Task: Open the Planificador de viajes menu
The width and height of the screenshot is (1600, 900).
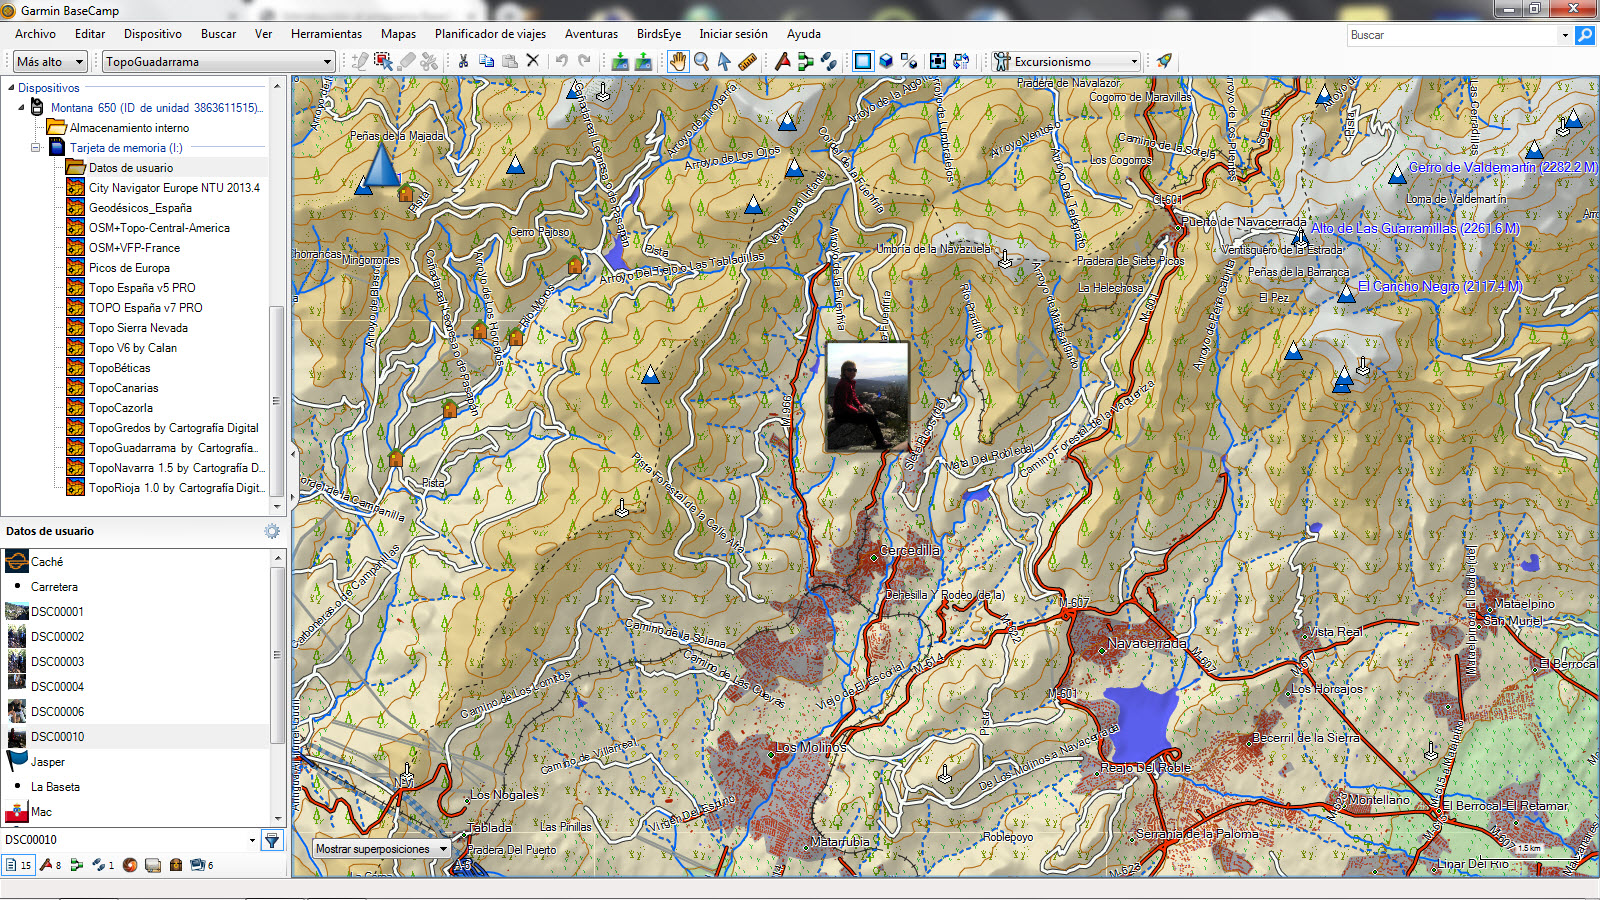Action: (x=490, y=34)
